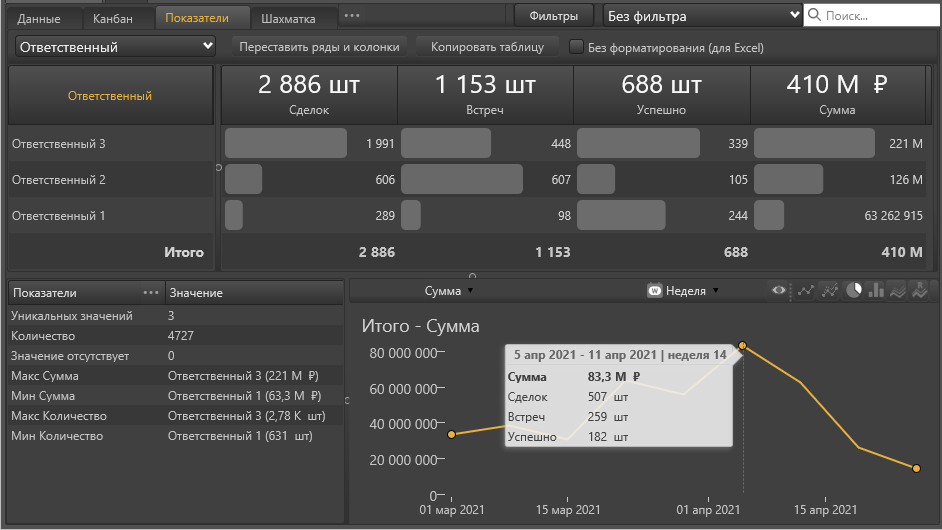This screenshot has height=530, width=942.
Task: Toggle chart visibility with the eye icon
Action: (779, 291)
